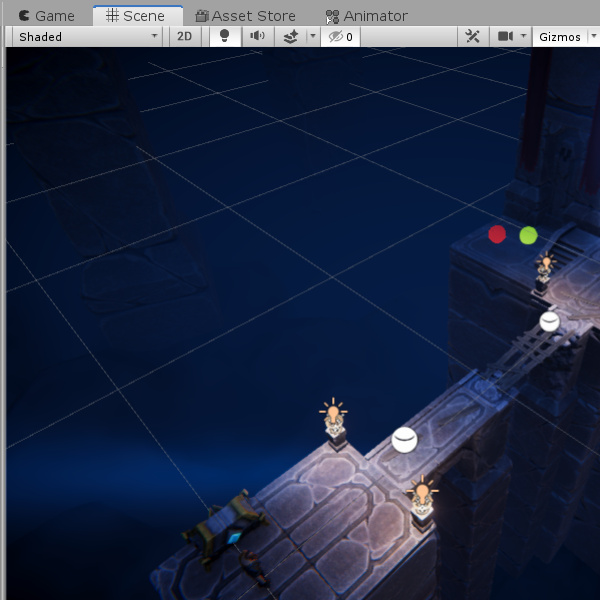Open the Asset Store tab
The height and width of the screenshot is (600, 600).
point(245,16)
